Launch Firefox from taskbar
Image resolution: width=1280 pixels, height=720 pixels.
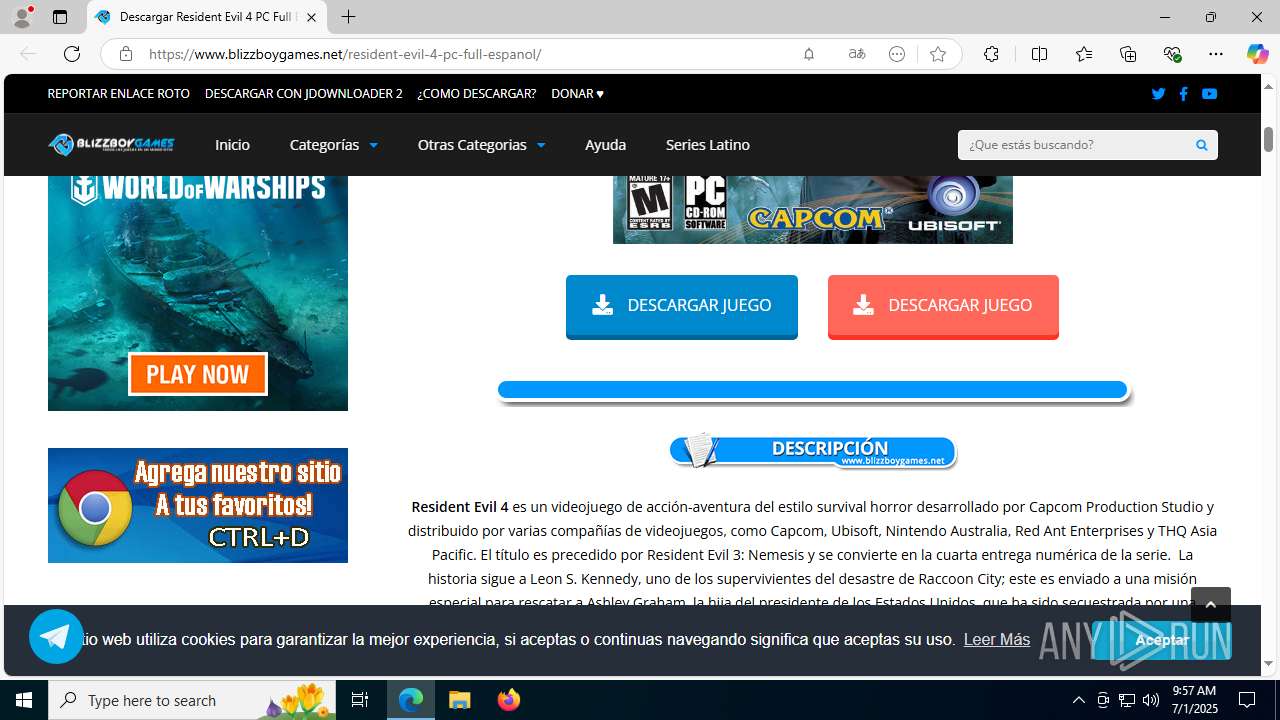[x=509, y=700]
